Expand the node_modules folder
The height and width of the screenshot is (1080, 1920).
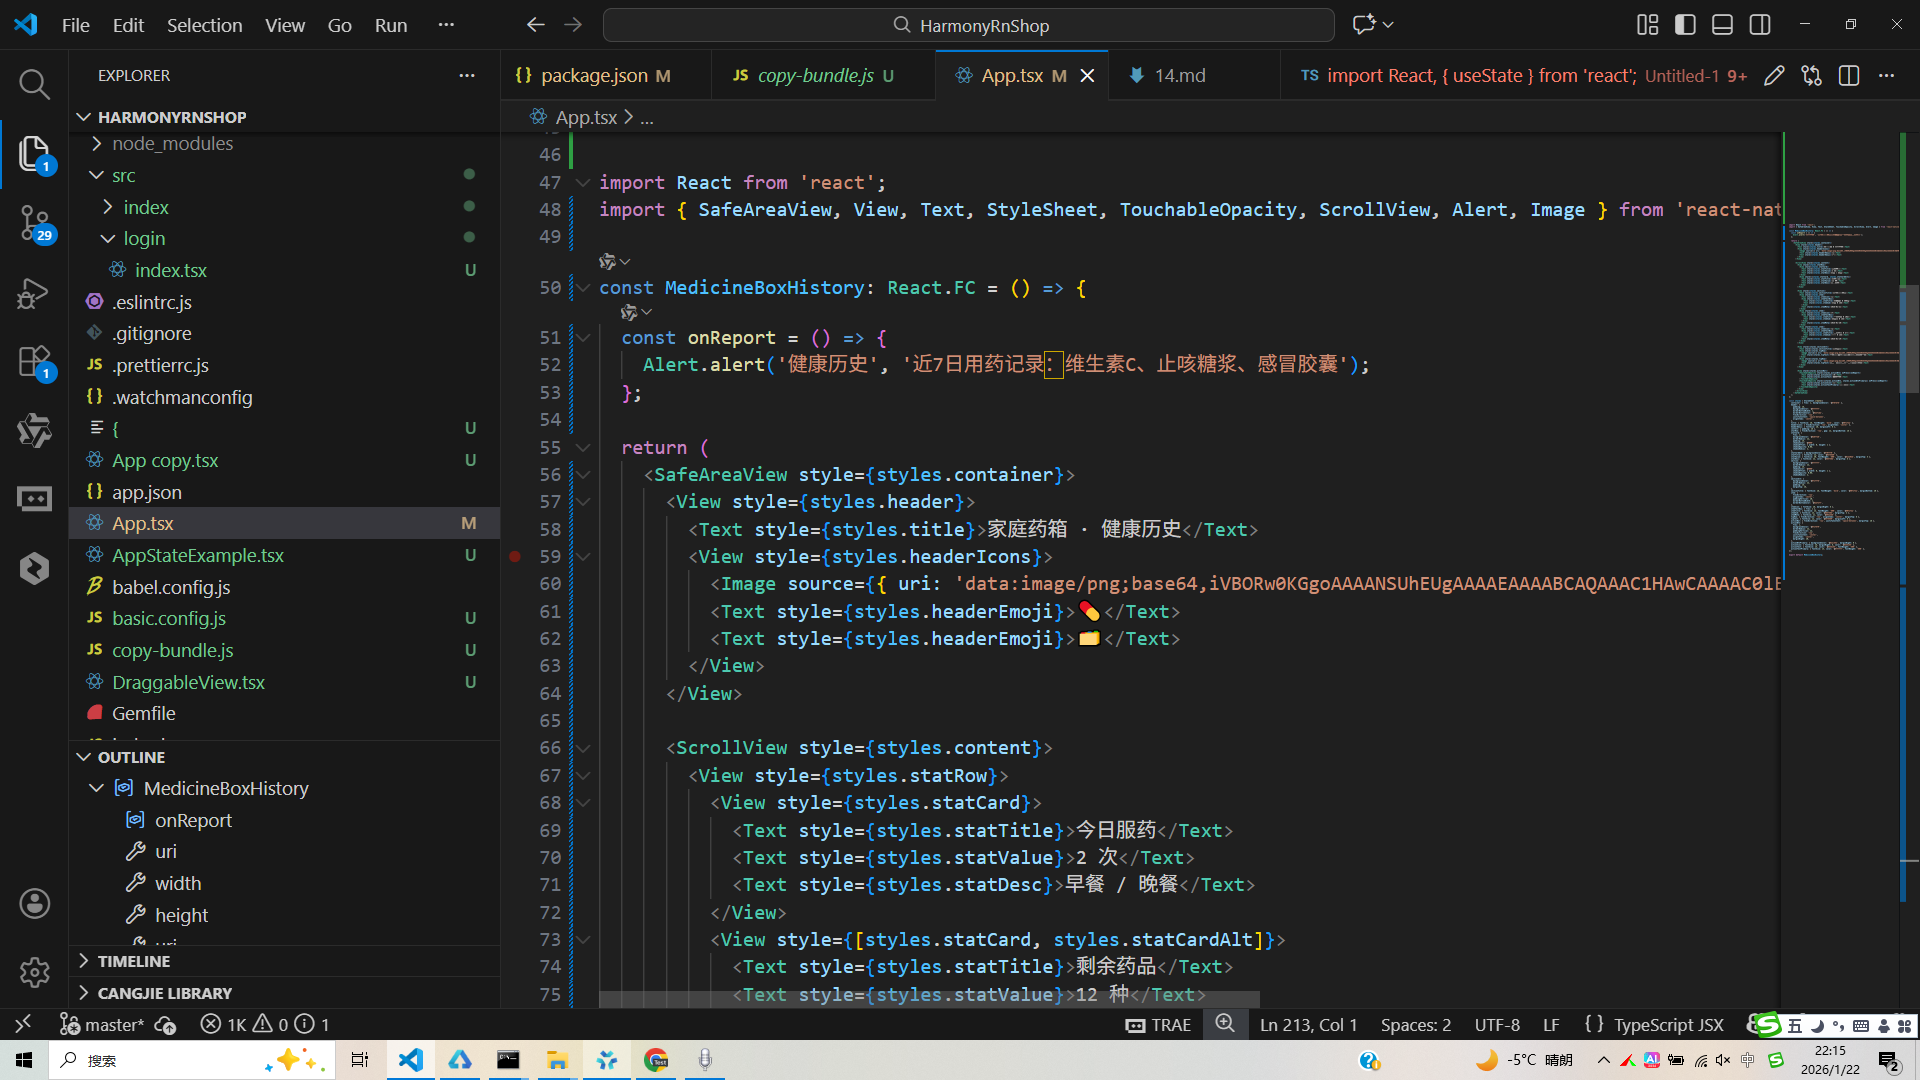tap(96, 143)
